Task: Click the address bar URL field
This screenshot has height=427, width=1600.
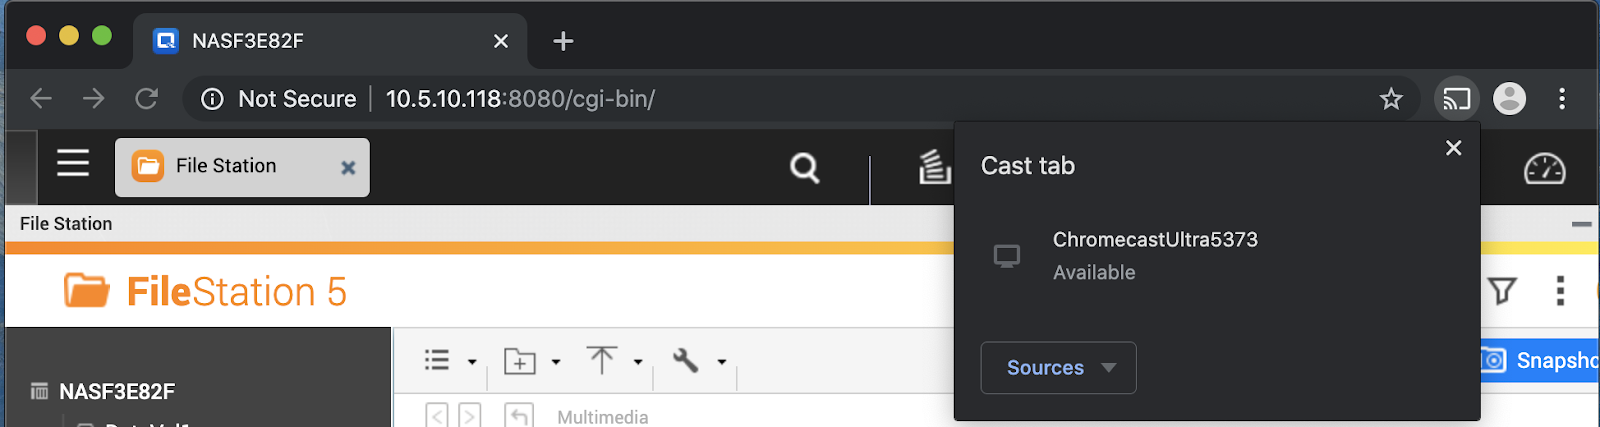Action: [700, 99]
